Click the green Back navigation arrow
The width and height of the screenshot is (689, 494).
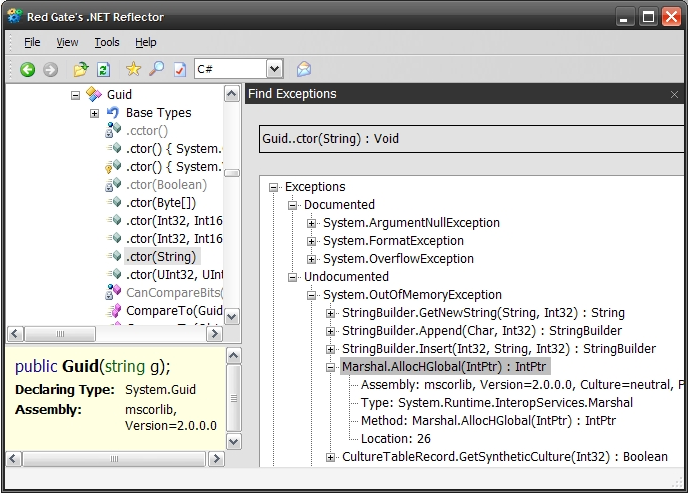28,69
